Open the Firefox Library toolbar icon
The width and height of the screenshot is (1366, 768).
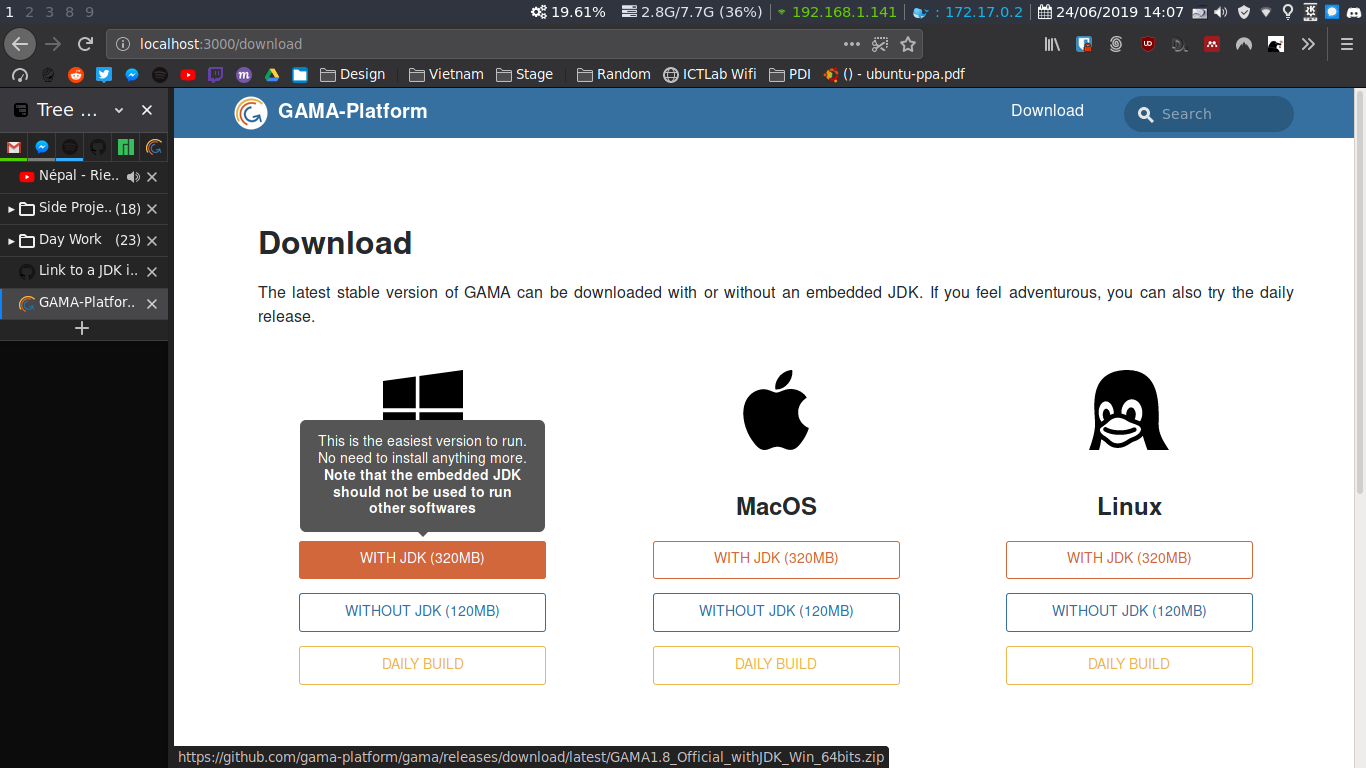tap(1051, 44)
